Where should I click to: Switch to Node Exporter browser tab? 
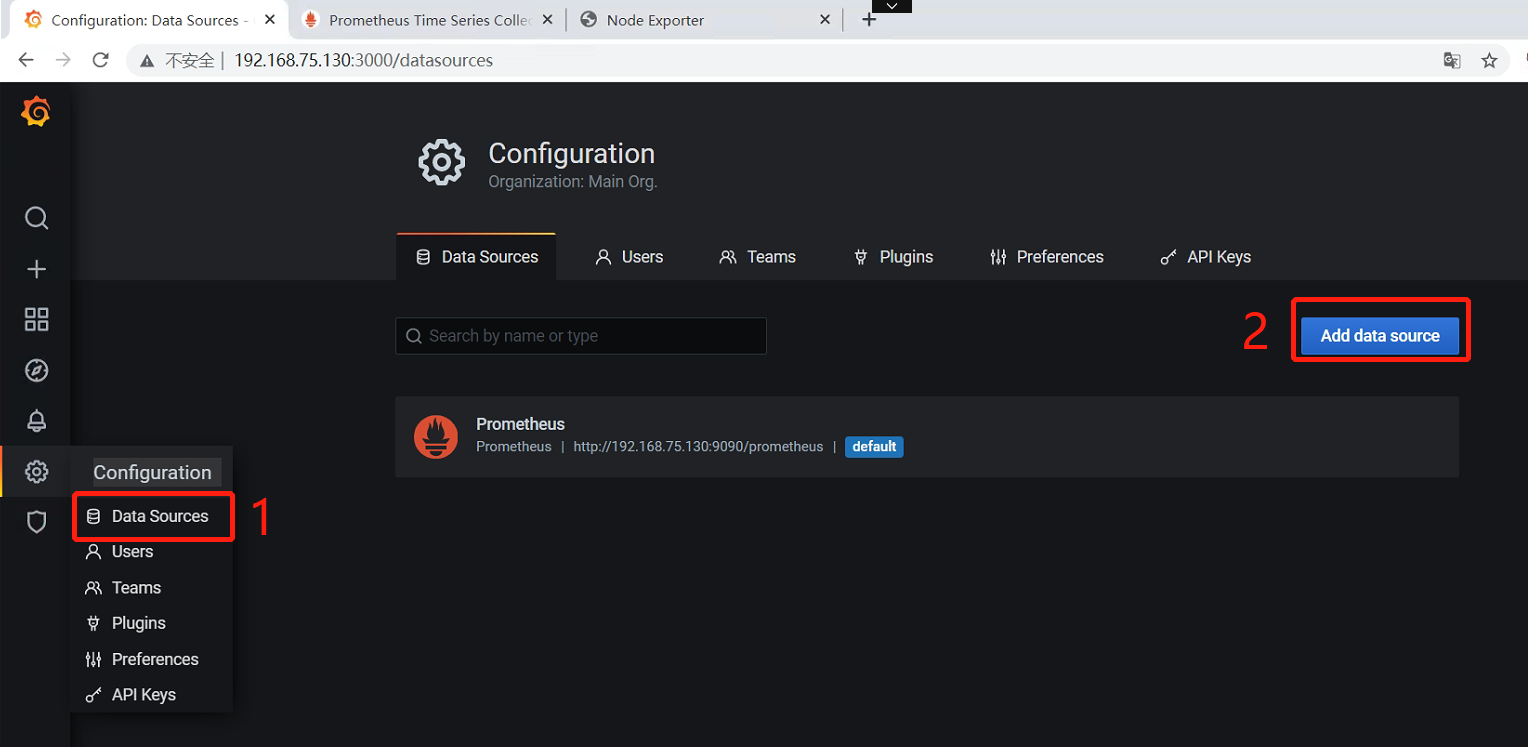[704, 20]
